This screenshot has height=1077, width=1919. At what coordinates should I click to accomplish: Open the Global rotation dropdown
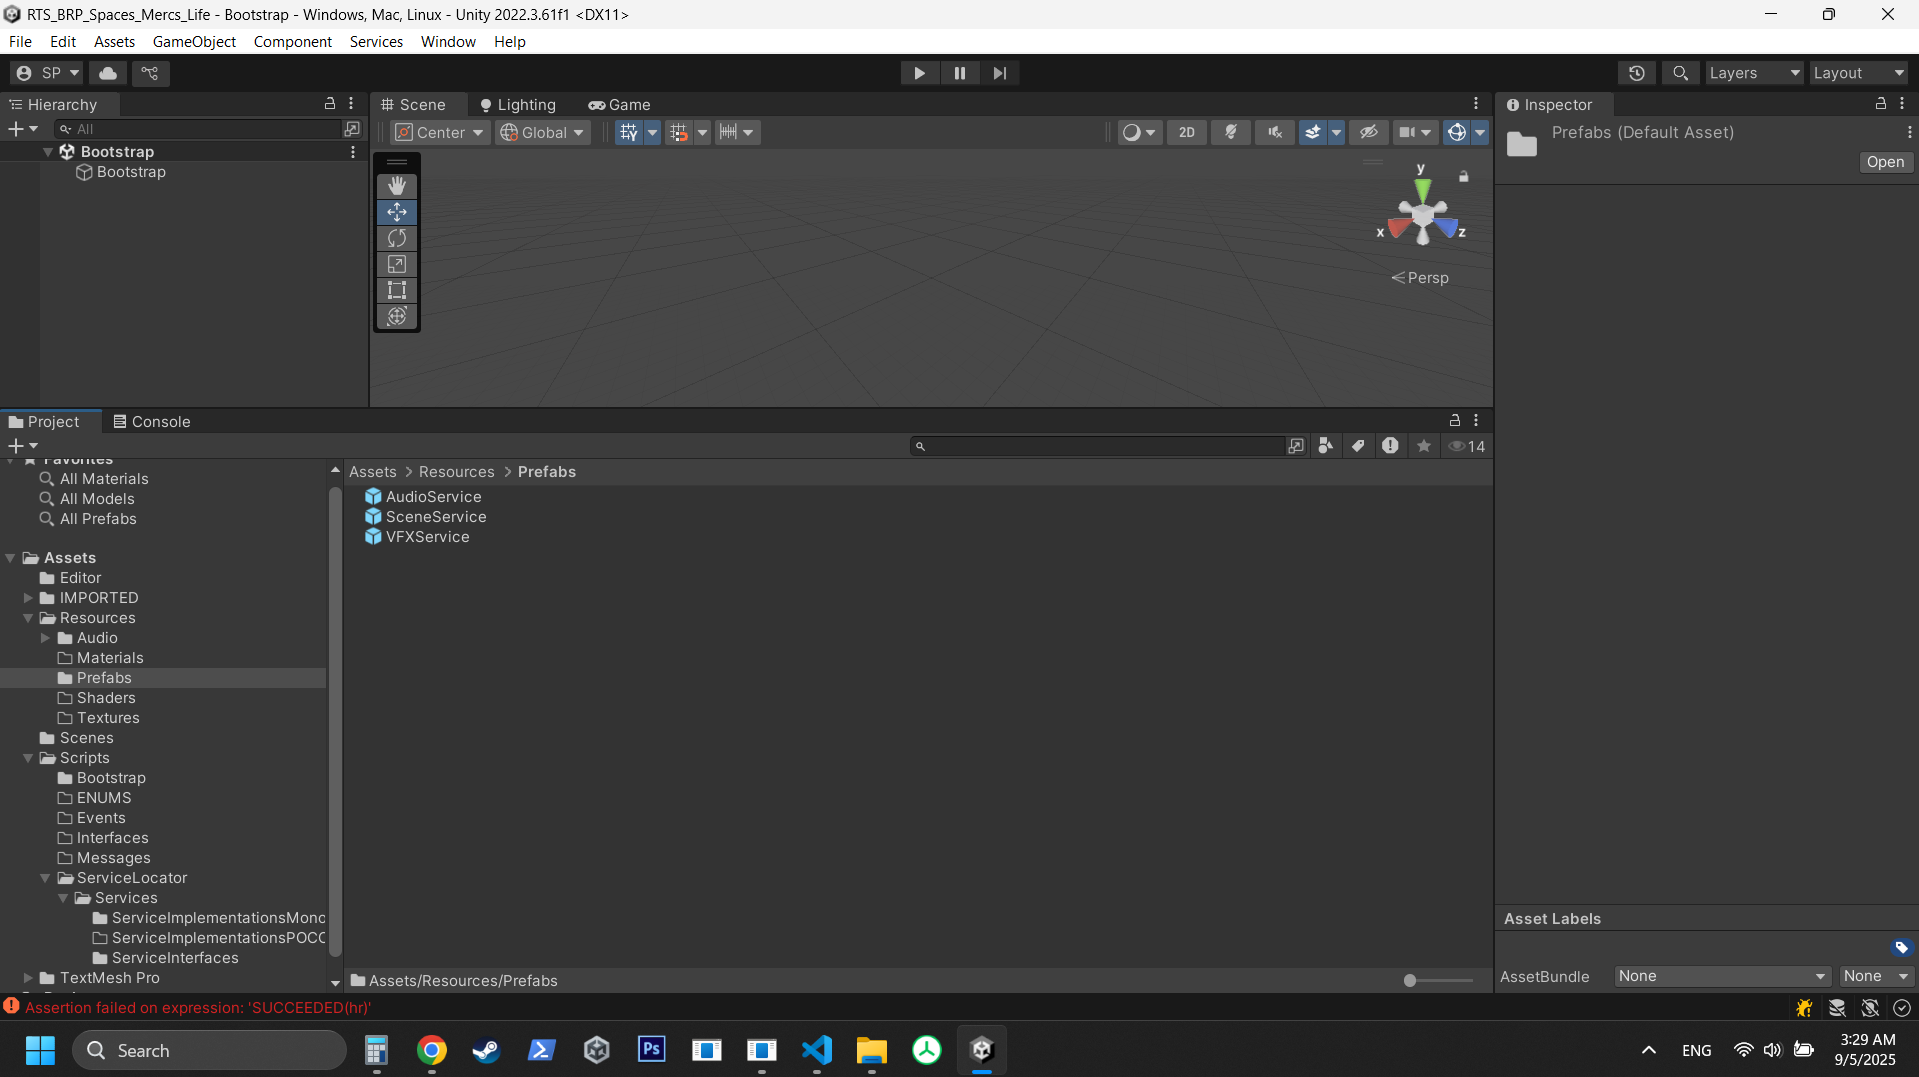543,132
